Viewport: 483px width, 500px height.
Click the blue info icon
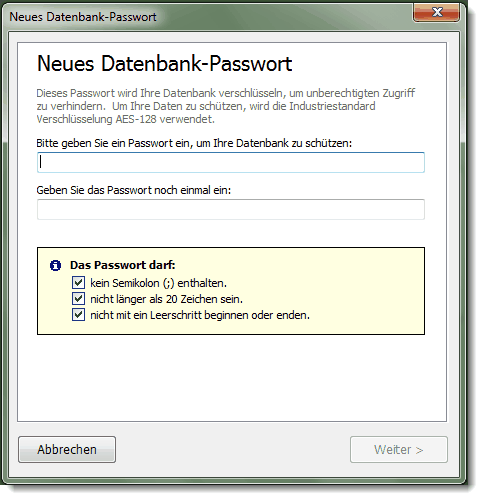click(x=55, y=266)
